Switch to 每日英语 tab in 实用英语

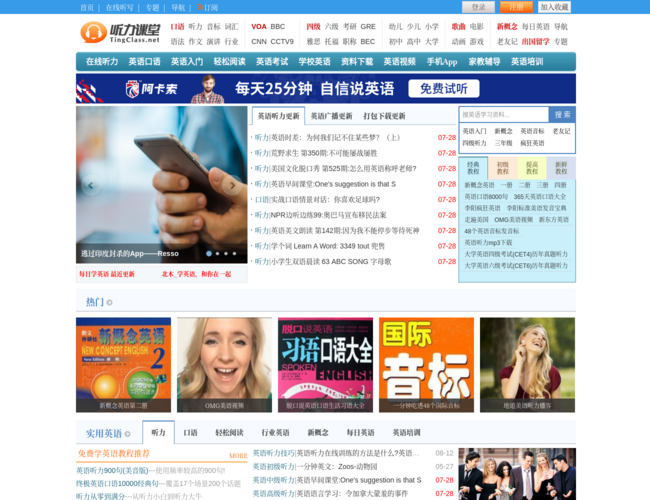[361, 433]
